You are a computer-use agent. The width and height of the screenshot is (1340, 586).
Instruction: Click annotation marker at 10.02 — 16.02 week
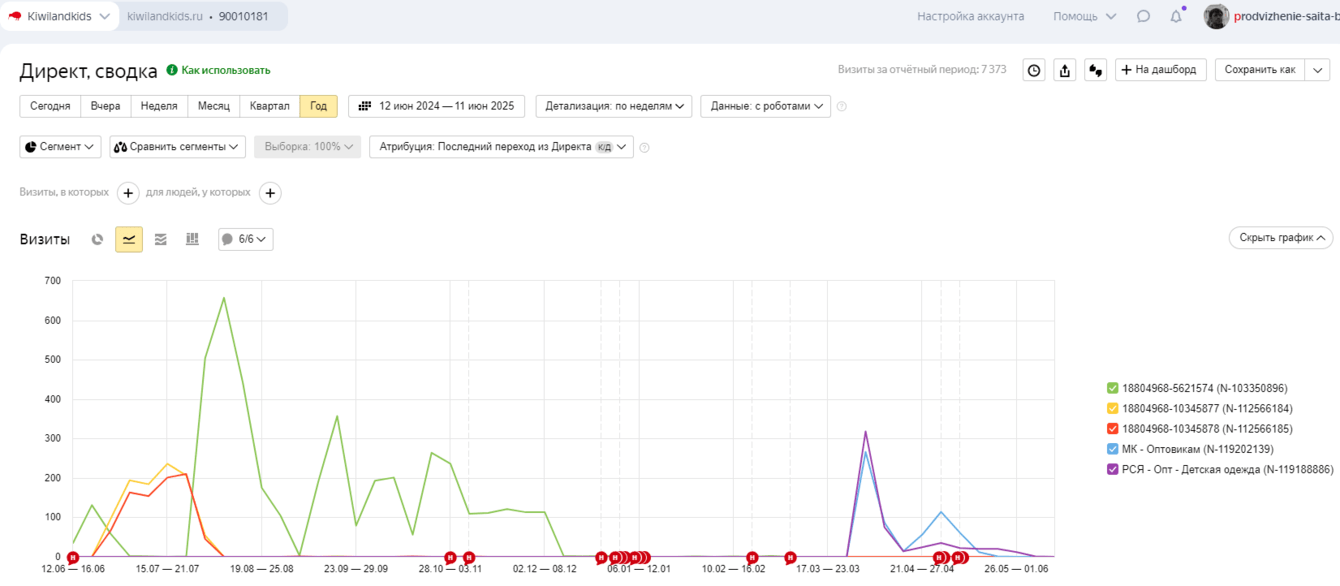[x=752, y=557]
